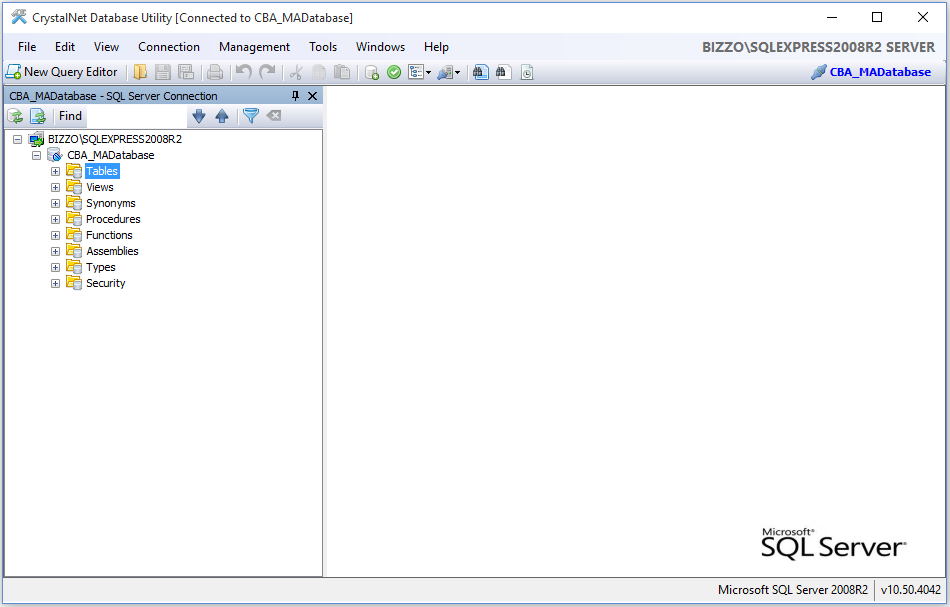Select the Functions tree item
Screen dimensions: 950x607
point(109,235)
